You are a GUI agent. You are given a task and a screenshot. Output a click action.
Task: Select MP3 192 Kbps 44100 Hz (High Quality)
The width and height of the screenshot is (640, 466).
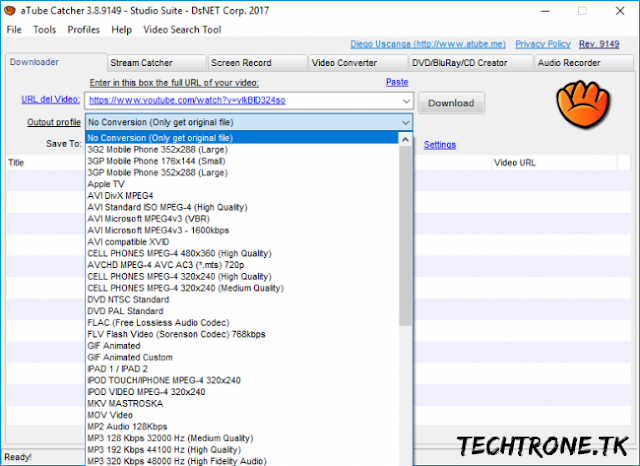[x=242, y=450]
